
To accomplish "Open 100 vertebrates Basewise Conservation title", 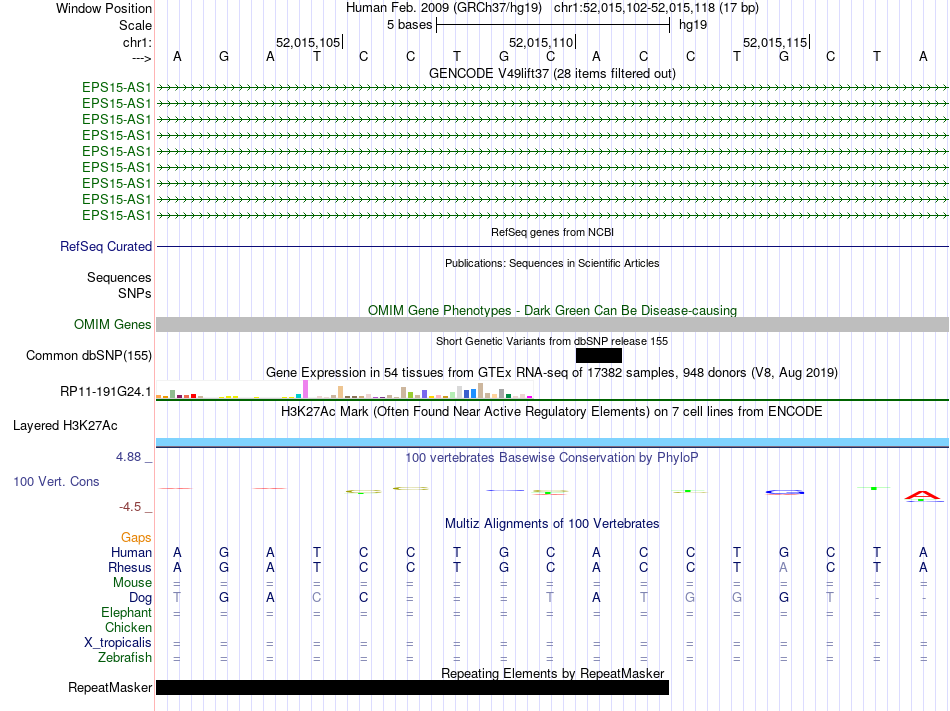I will [552, 458].
